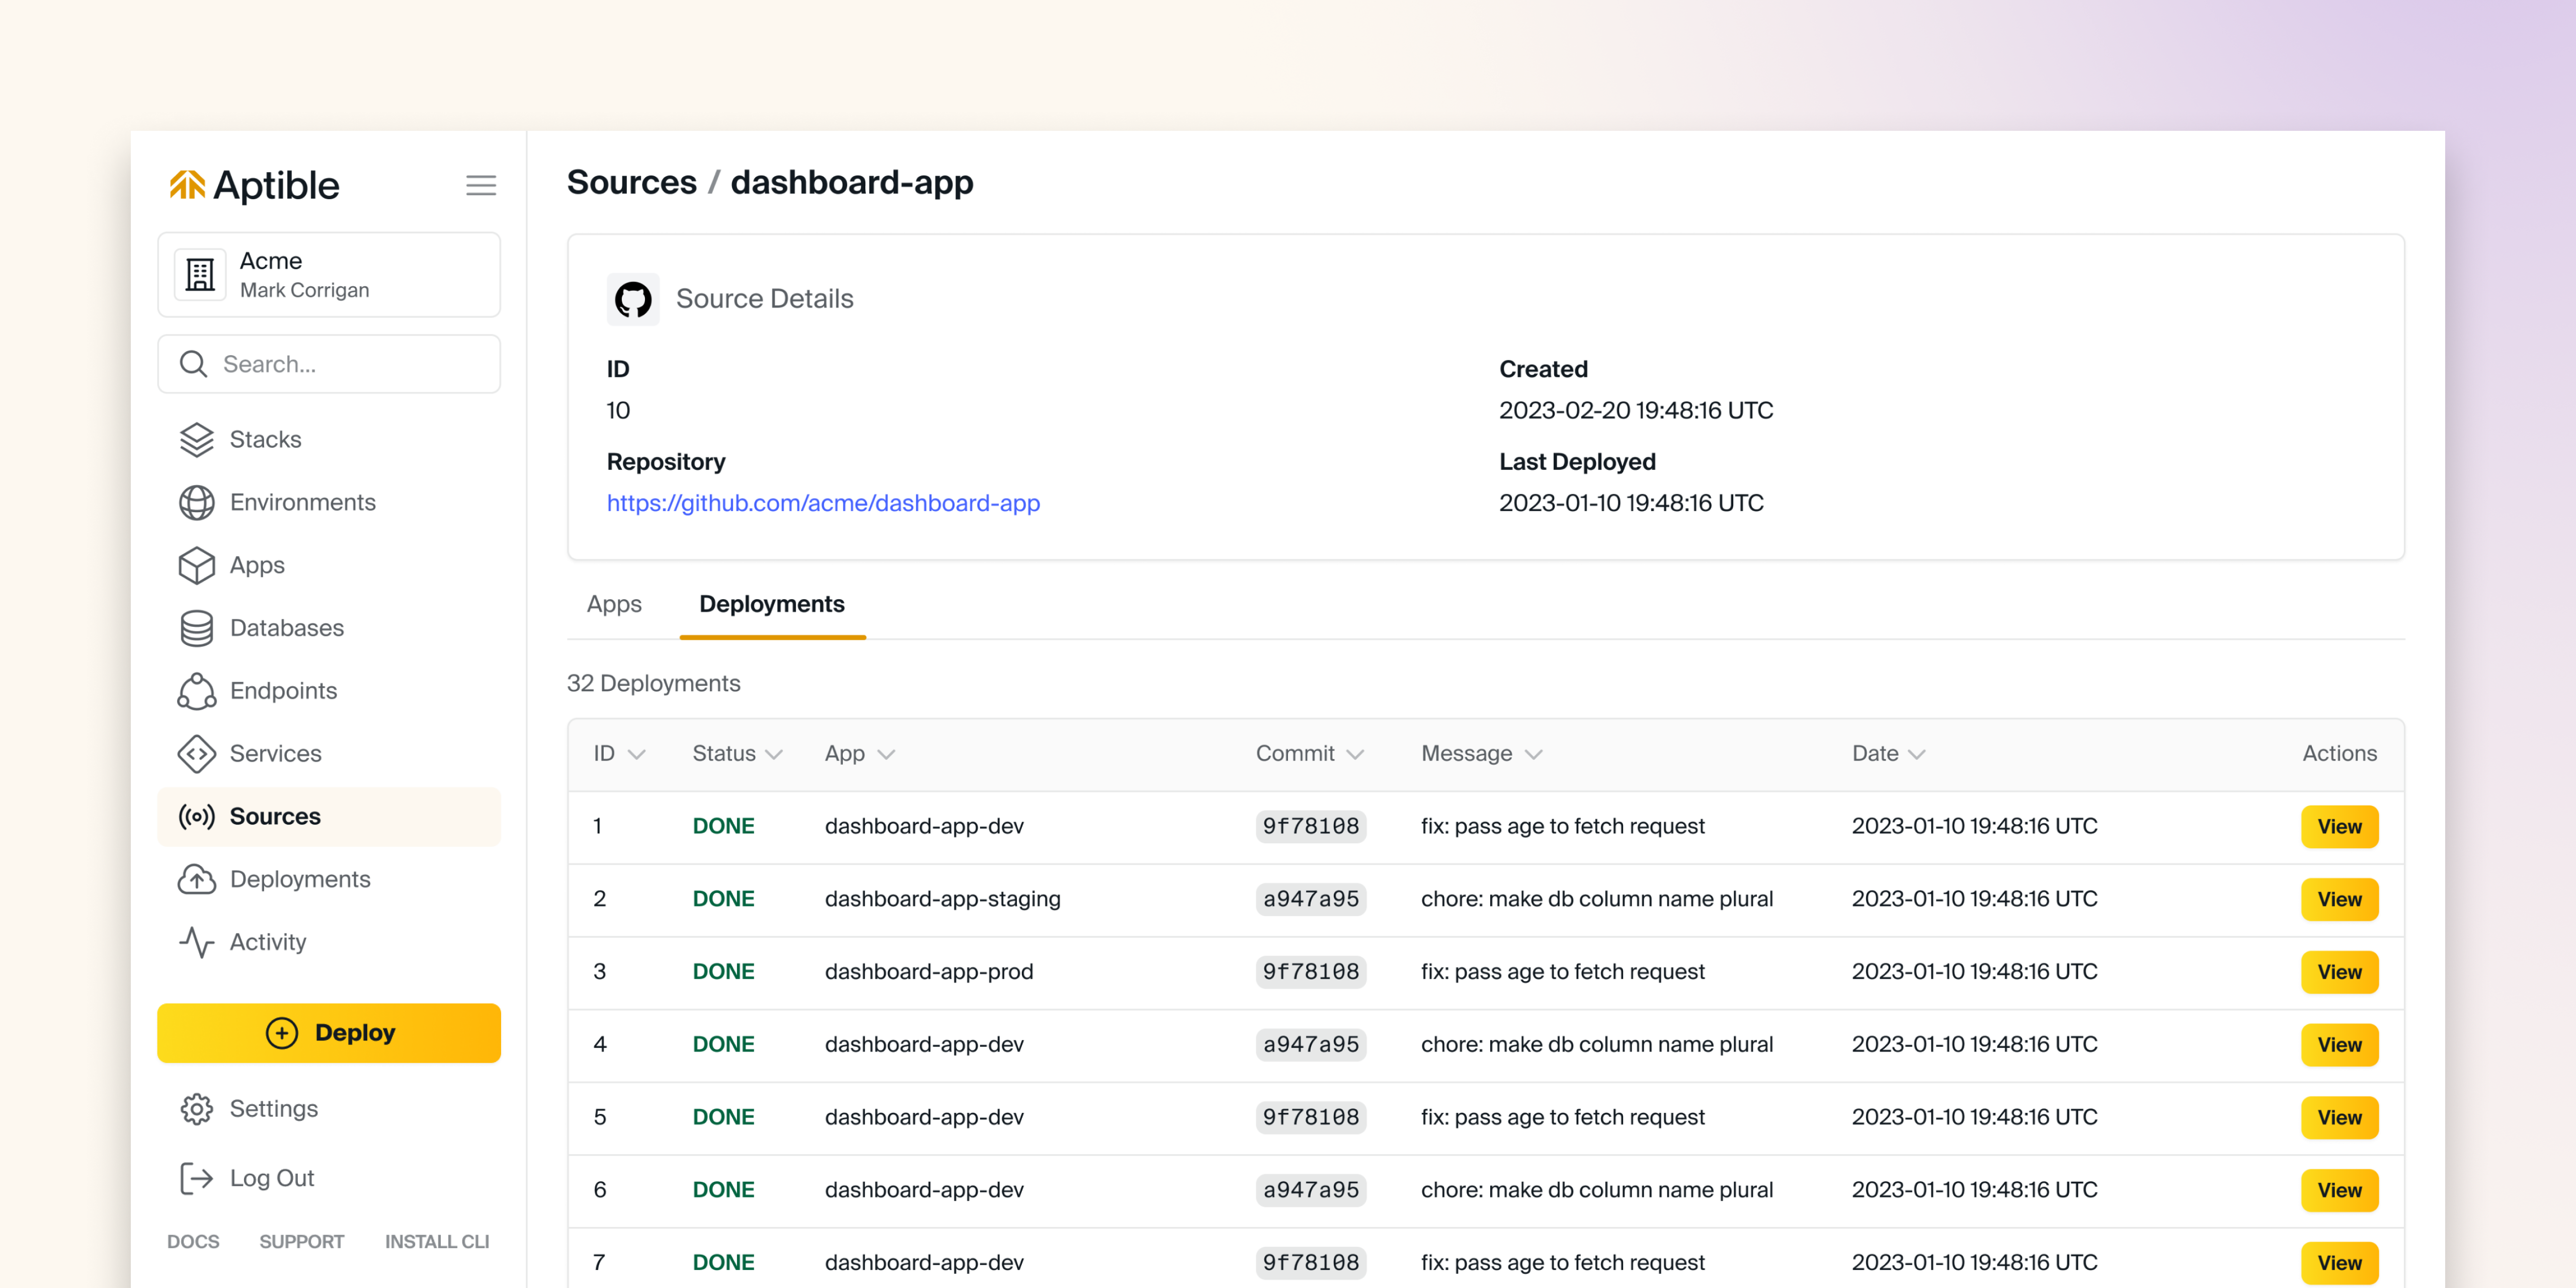Click the Settings gear icon

click(x=196, y=1109)
